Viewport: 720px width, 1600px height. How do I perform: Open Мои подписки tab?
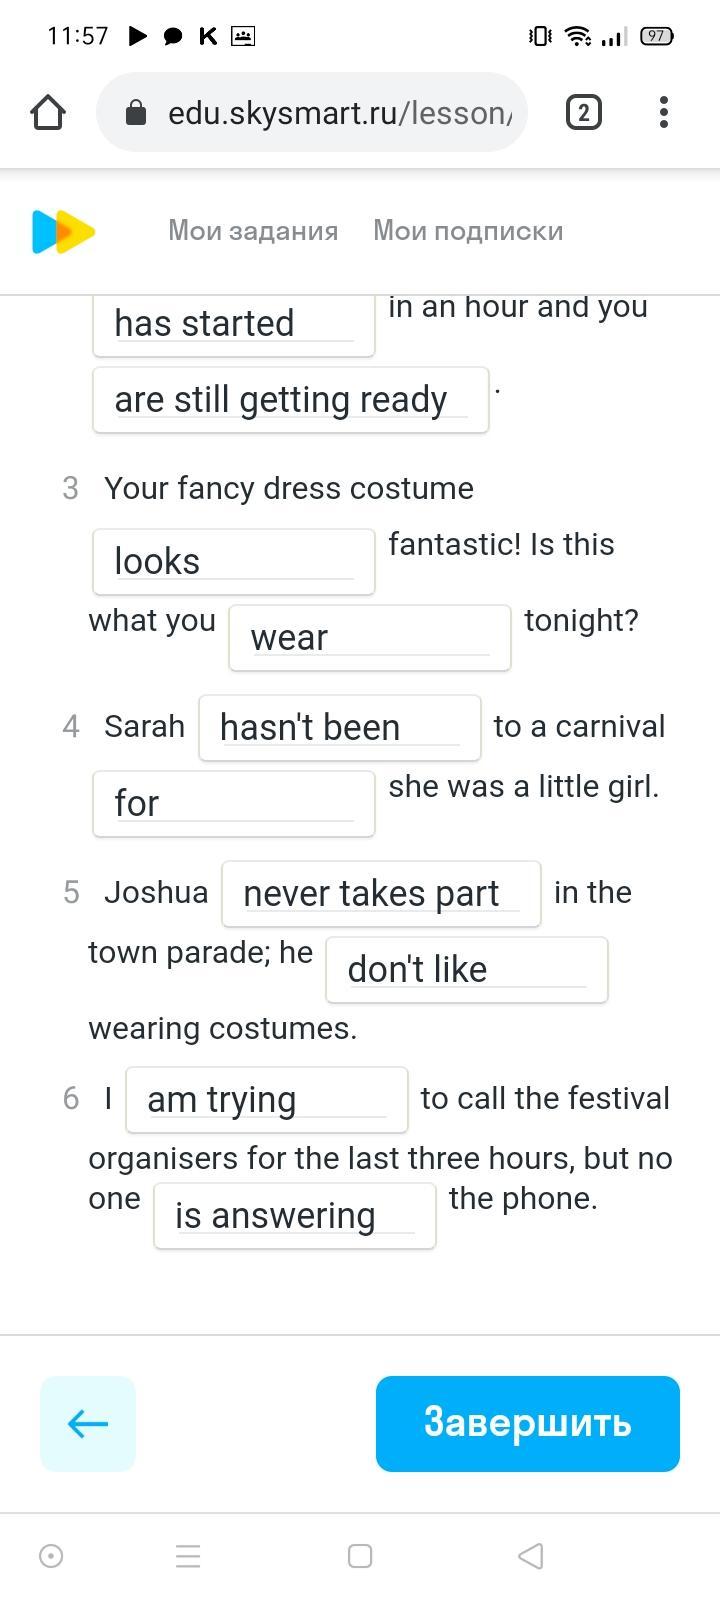[x=468, y=231]
